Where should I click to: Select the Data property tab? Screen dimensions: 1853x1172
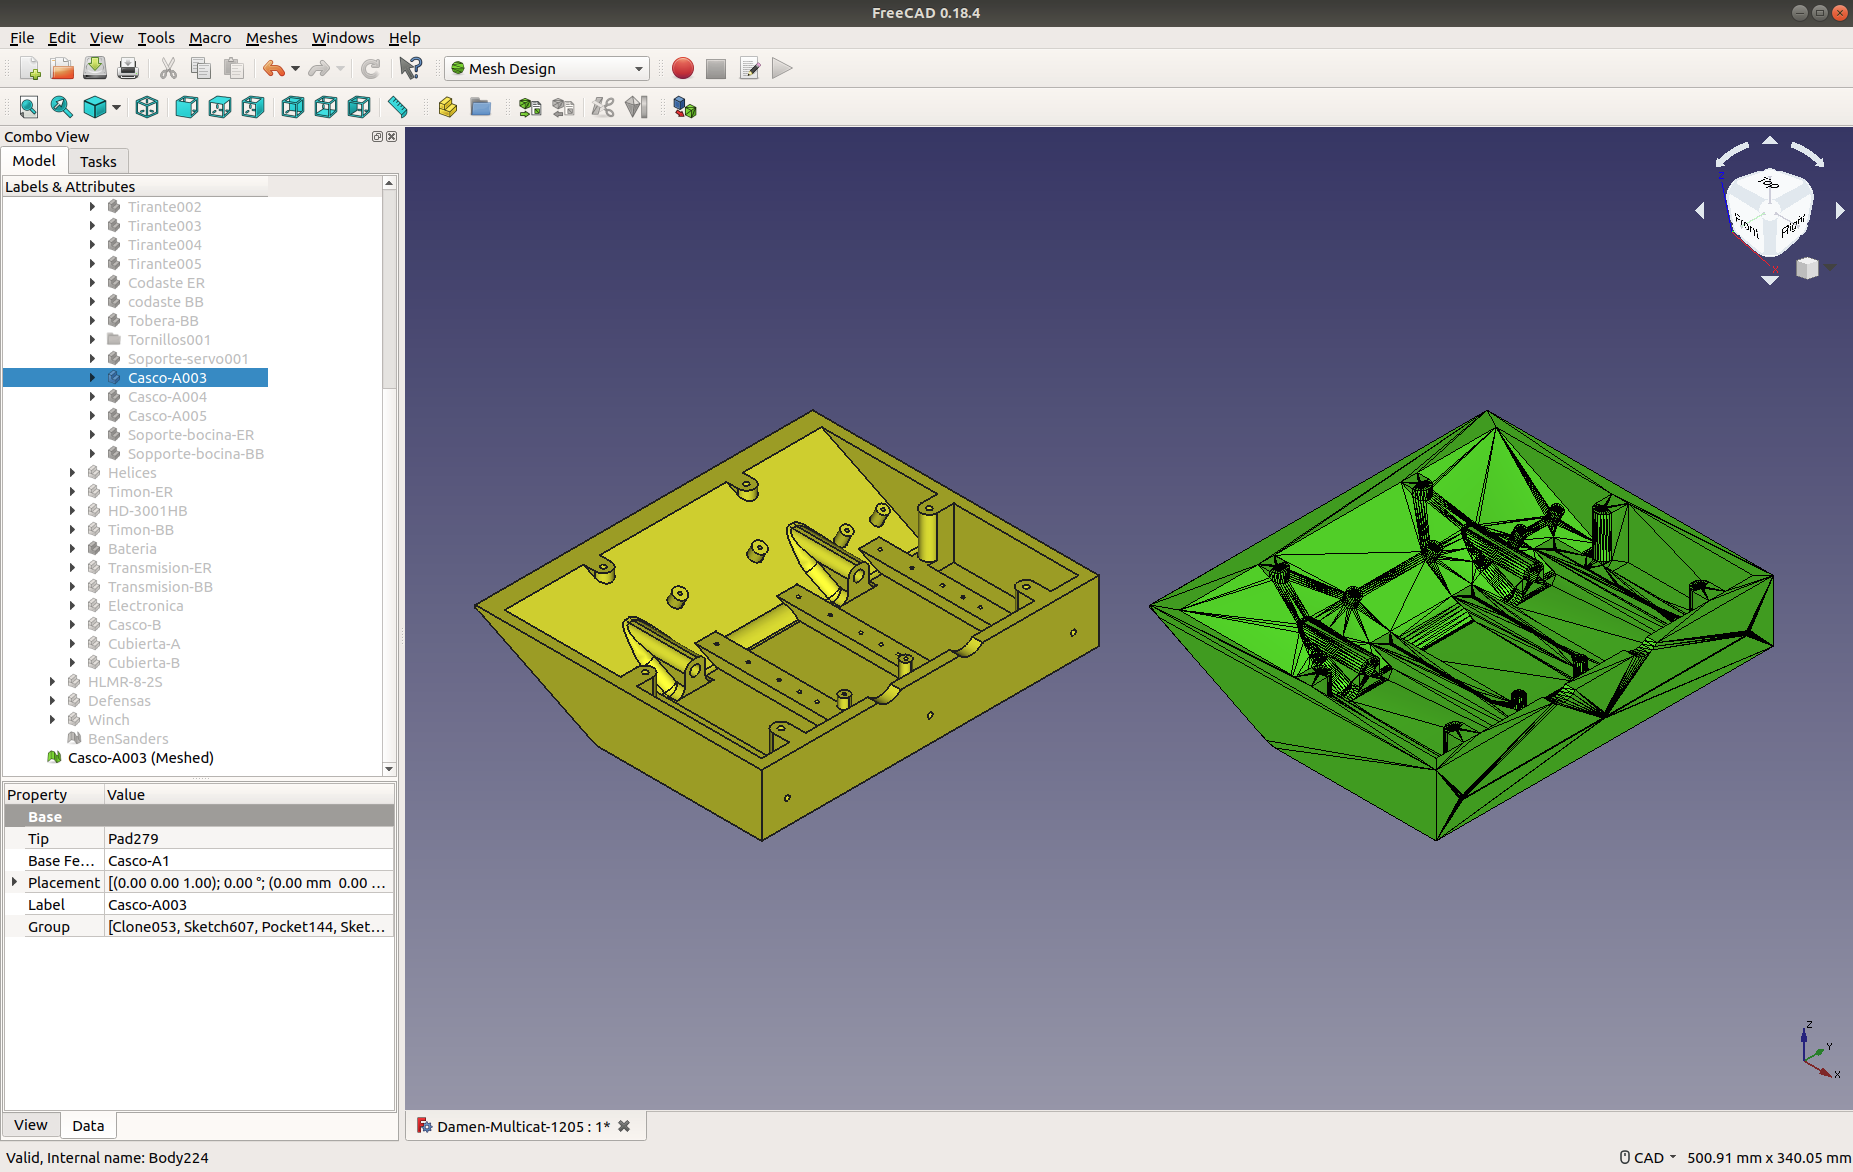click(x=88, y=1126)
